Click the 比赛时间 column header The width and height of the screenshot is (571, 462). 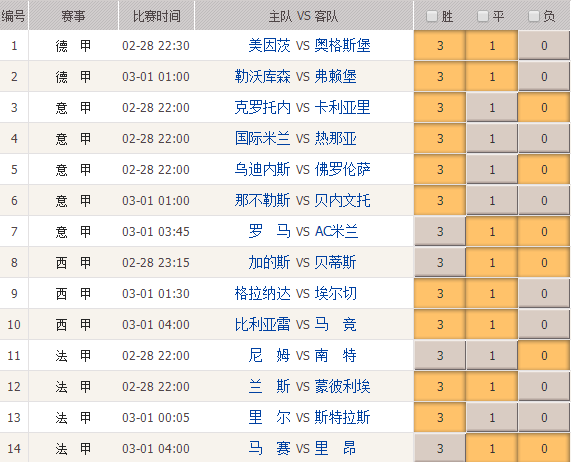tap(157, 16)
